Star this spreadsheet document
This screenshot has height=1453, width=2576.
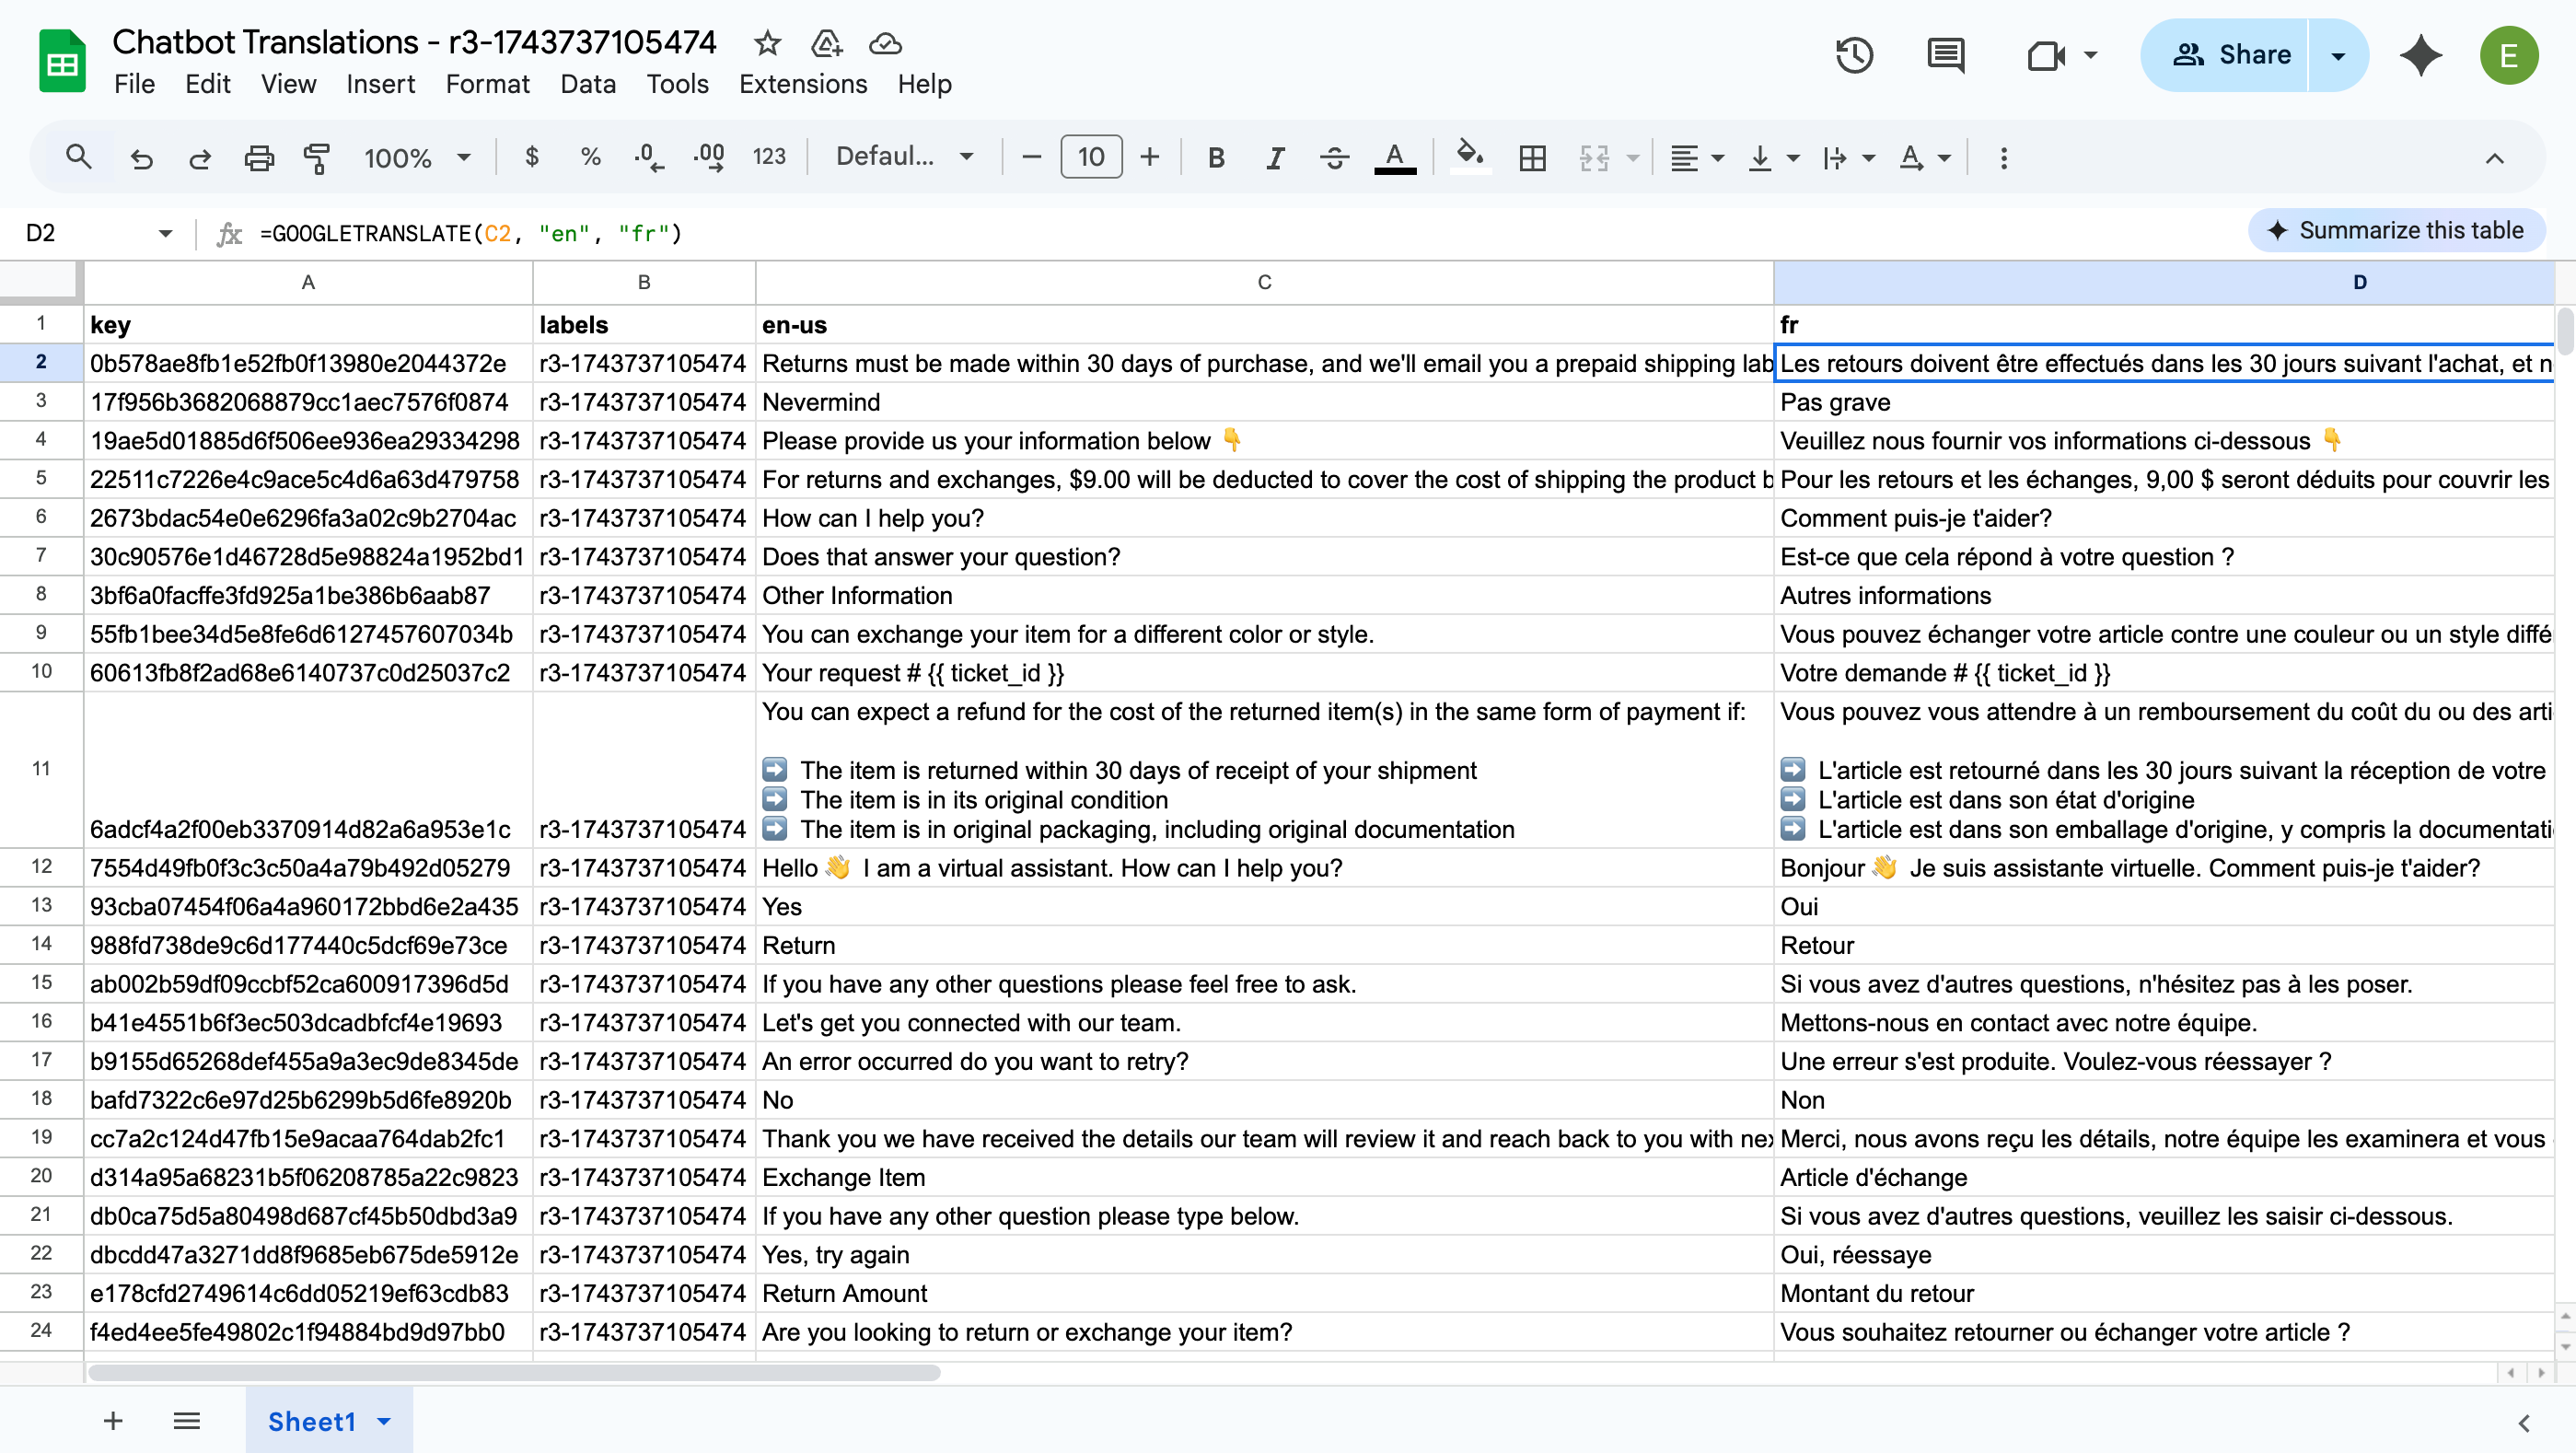click(x=767, y=43)
